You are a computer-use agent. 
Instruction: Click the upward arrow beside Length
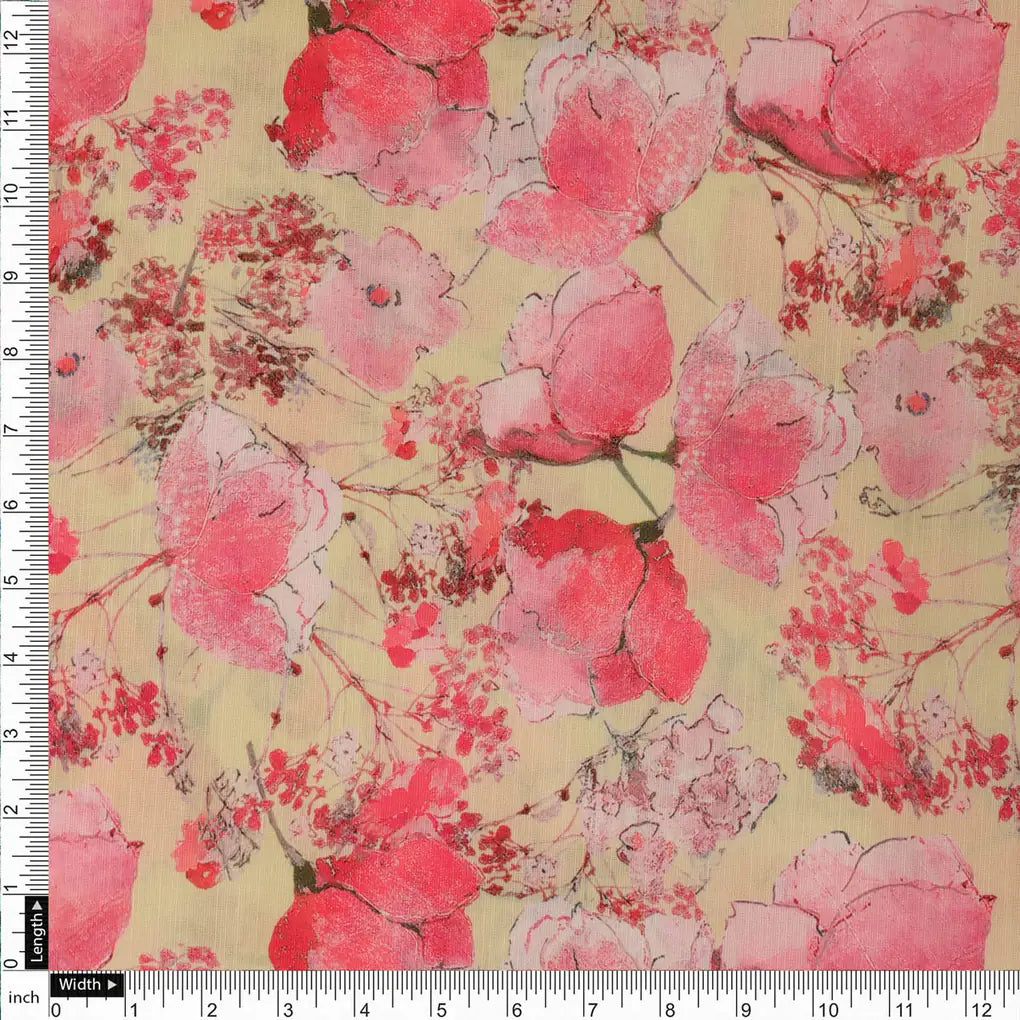tap(37, 907)
